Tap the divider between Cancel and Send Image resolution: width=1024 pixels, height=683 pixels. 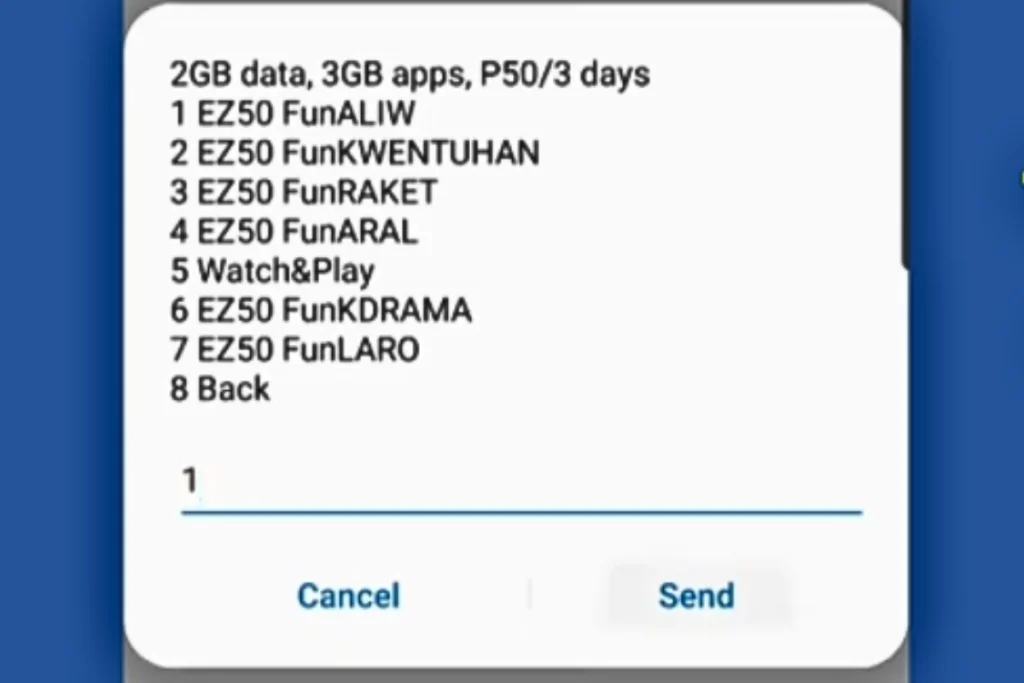(x=529, y=593)
